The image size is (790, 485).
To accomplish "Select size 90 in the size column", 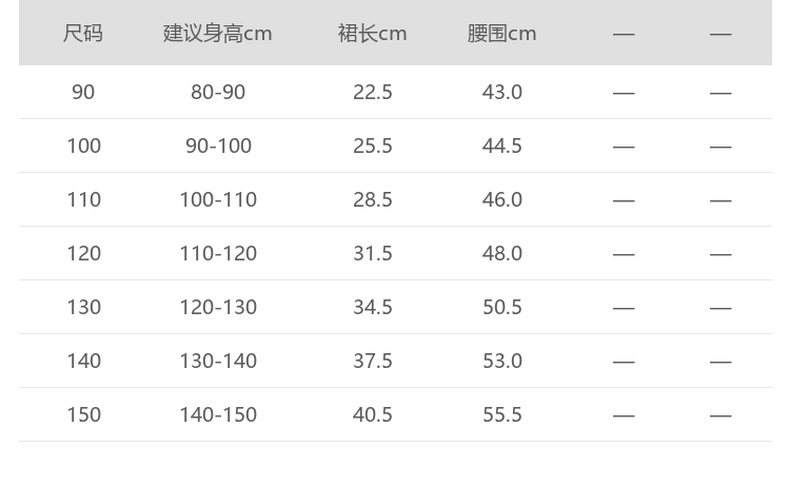I will (83, 92).
